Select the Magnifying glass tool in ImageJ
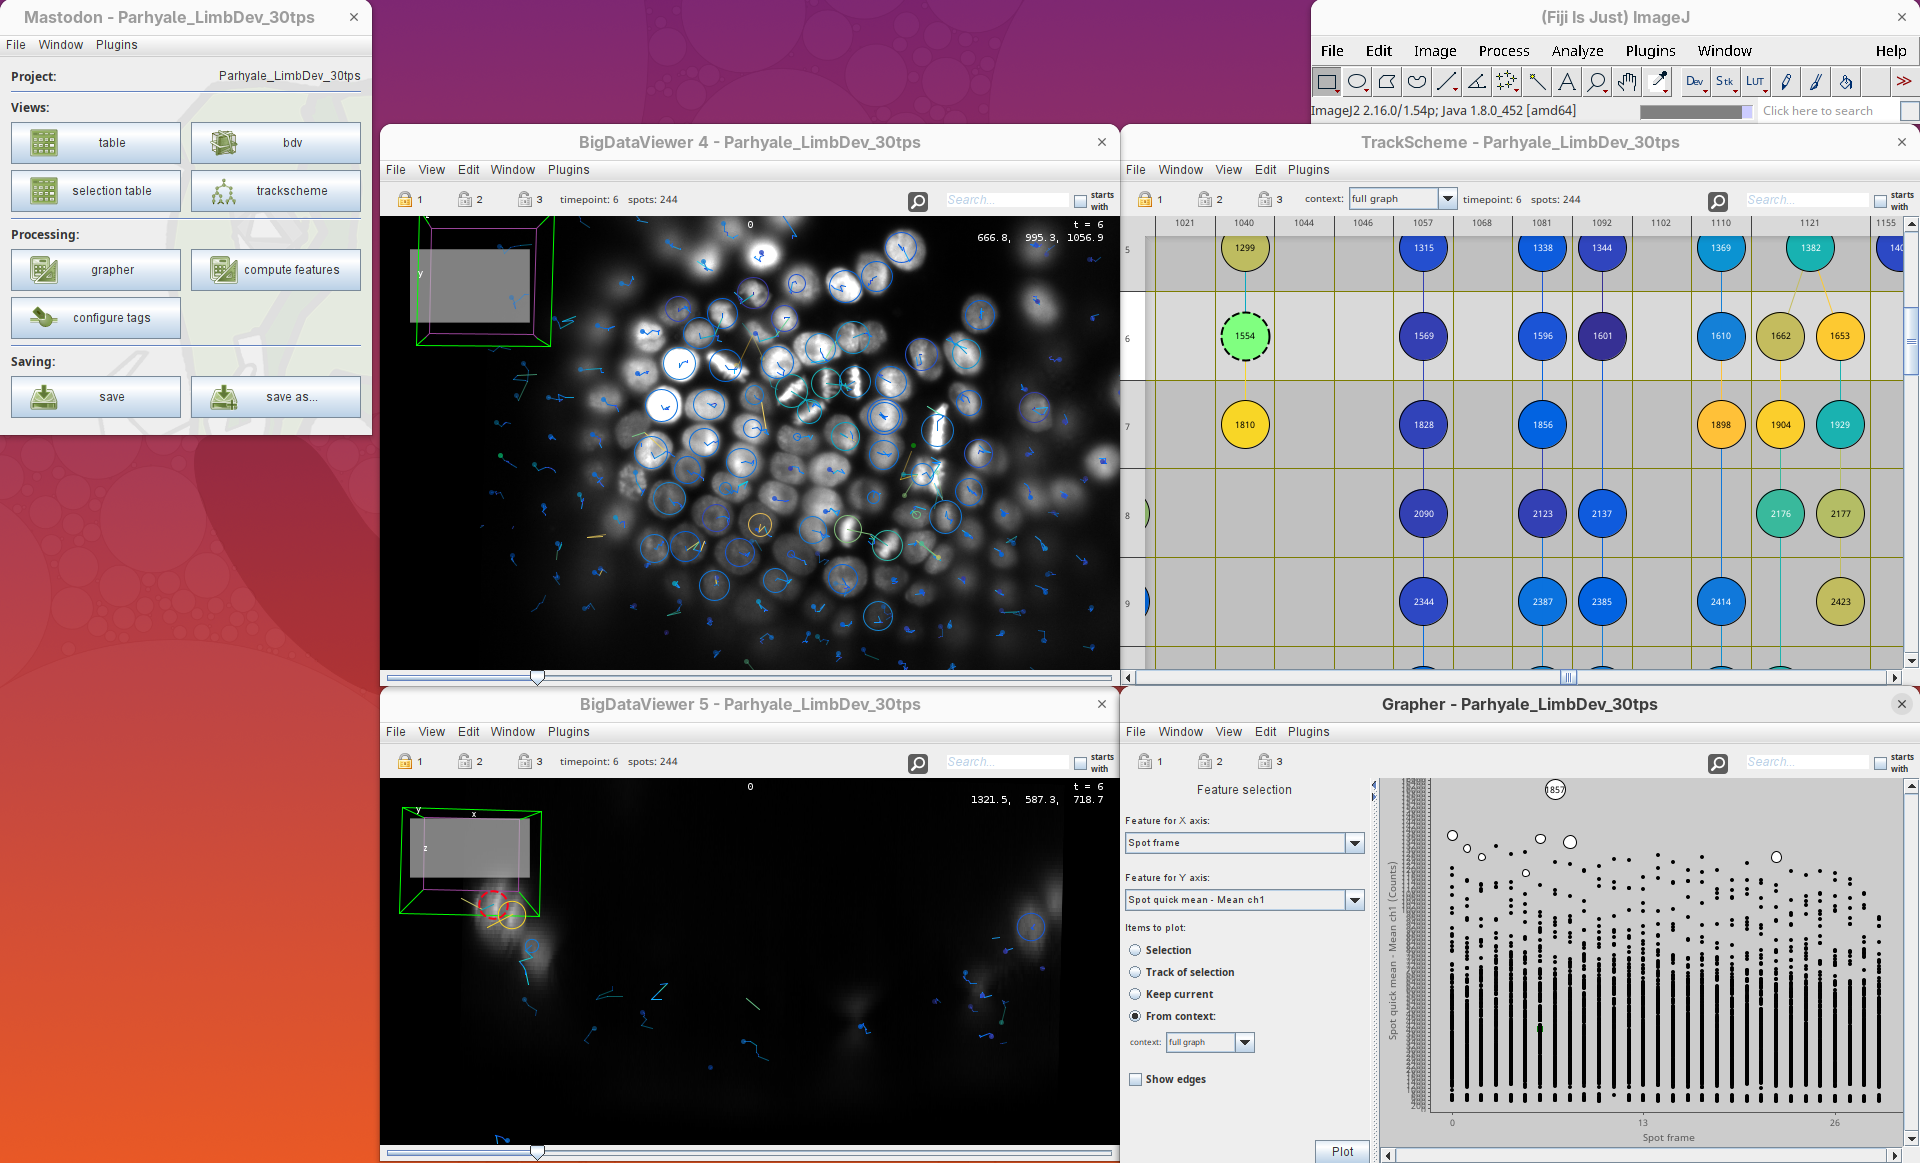Screen dimensions: 1920x1163 1597,82
